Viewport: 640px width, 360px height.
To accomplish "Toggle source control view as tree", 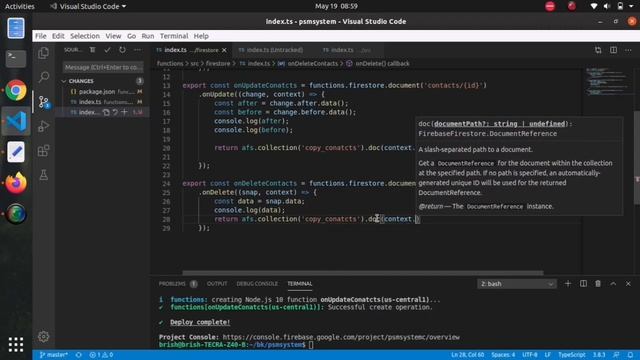I will tap(93, 50).
